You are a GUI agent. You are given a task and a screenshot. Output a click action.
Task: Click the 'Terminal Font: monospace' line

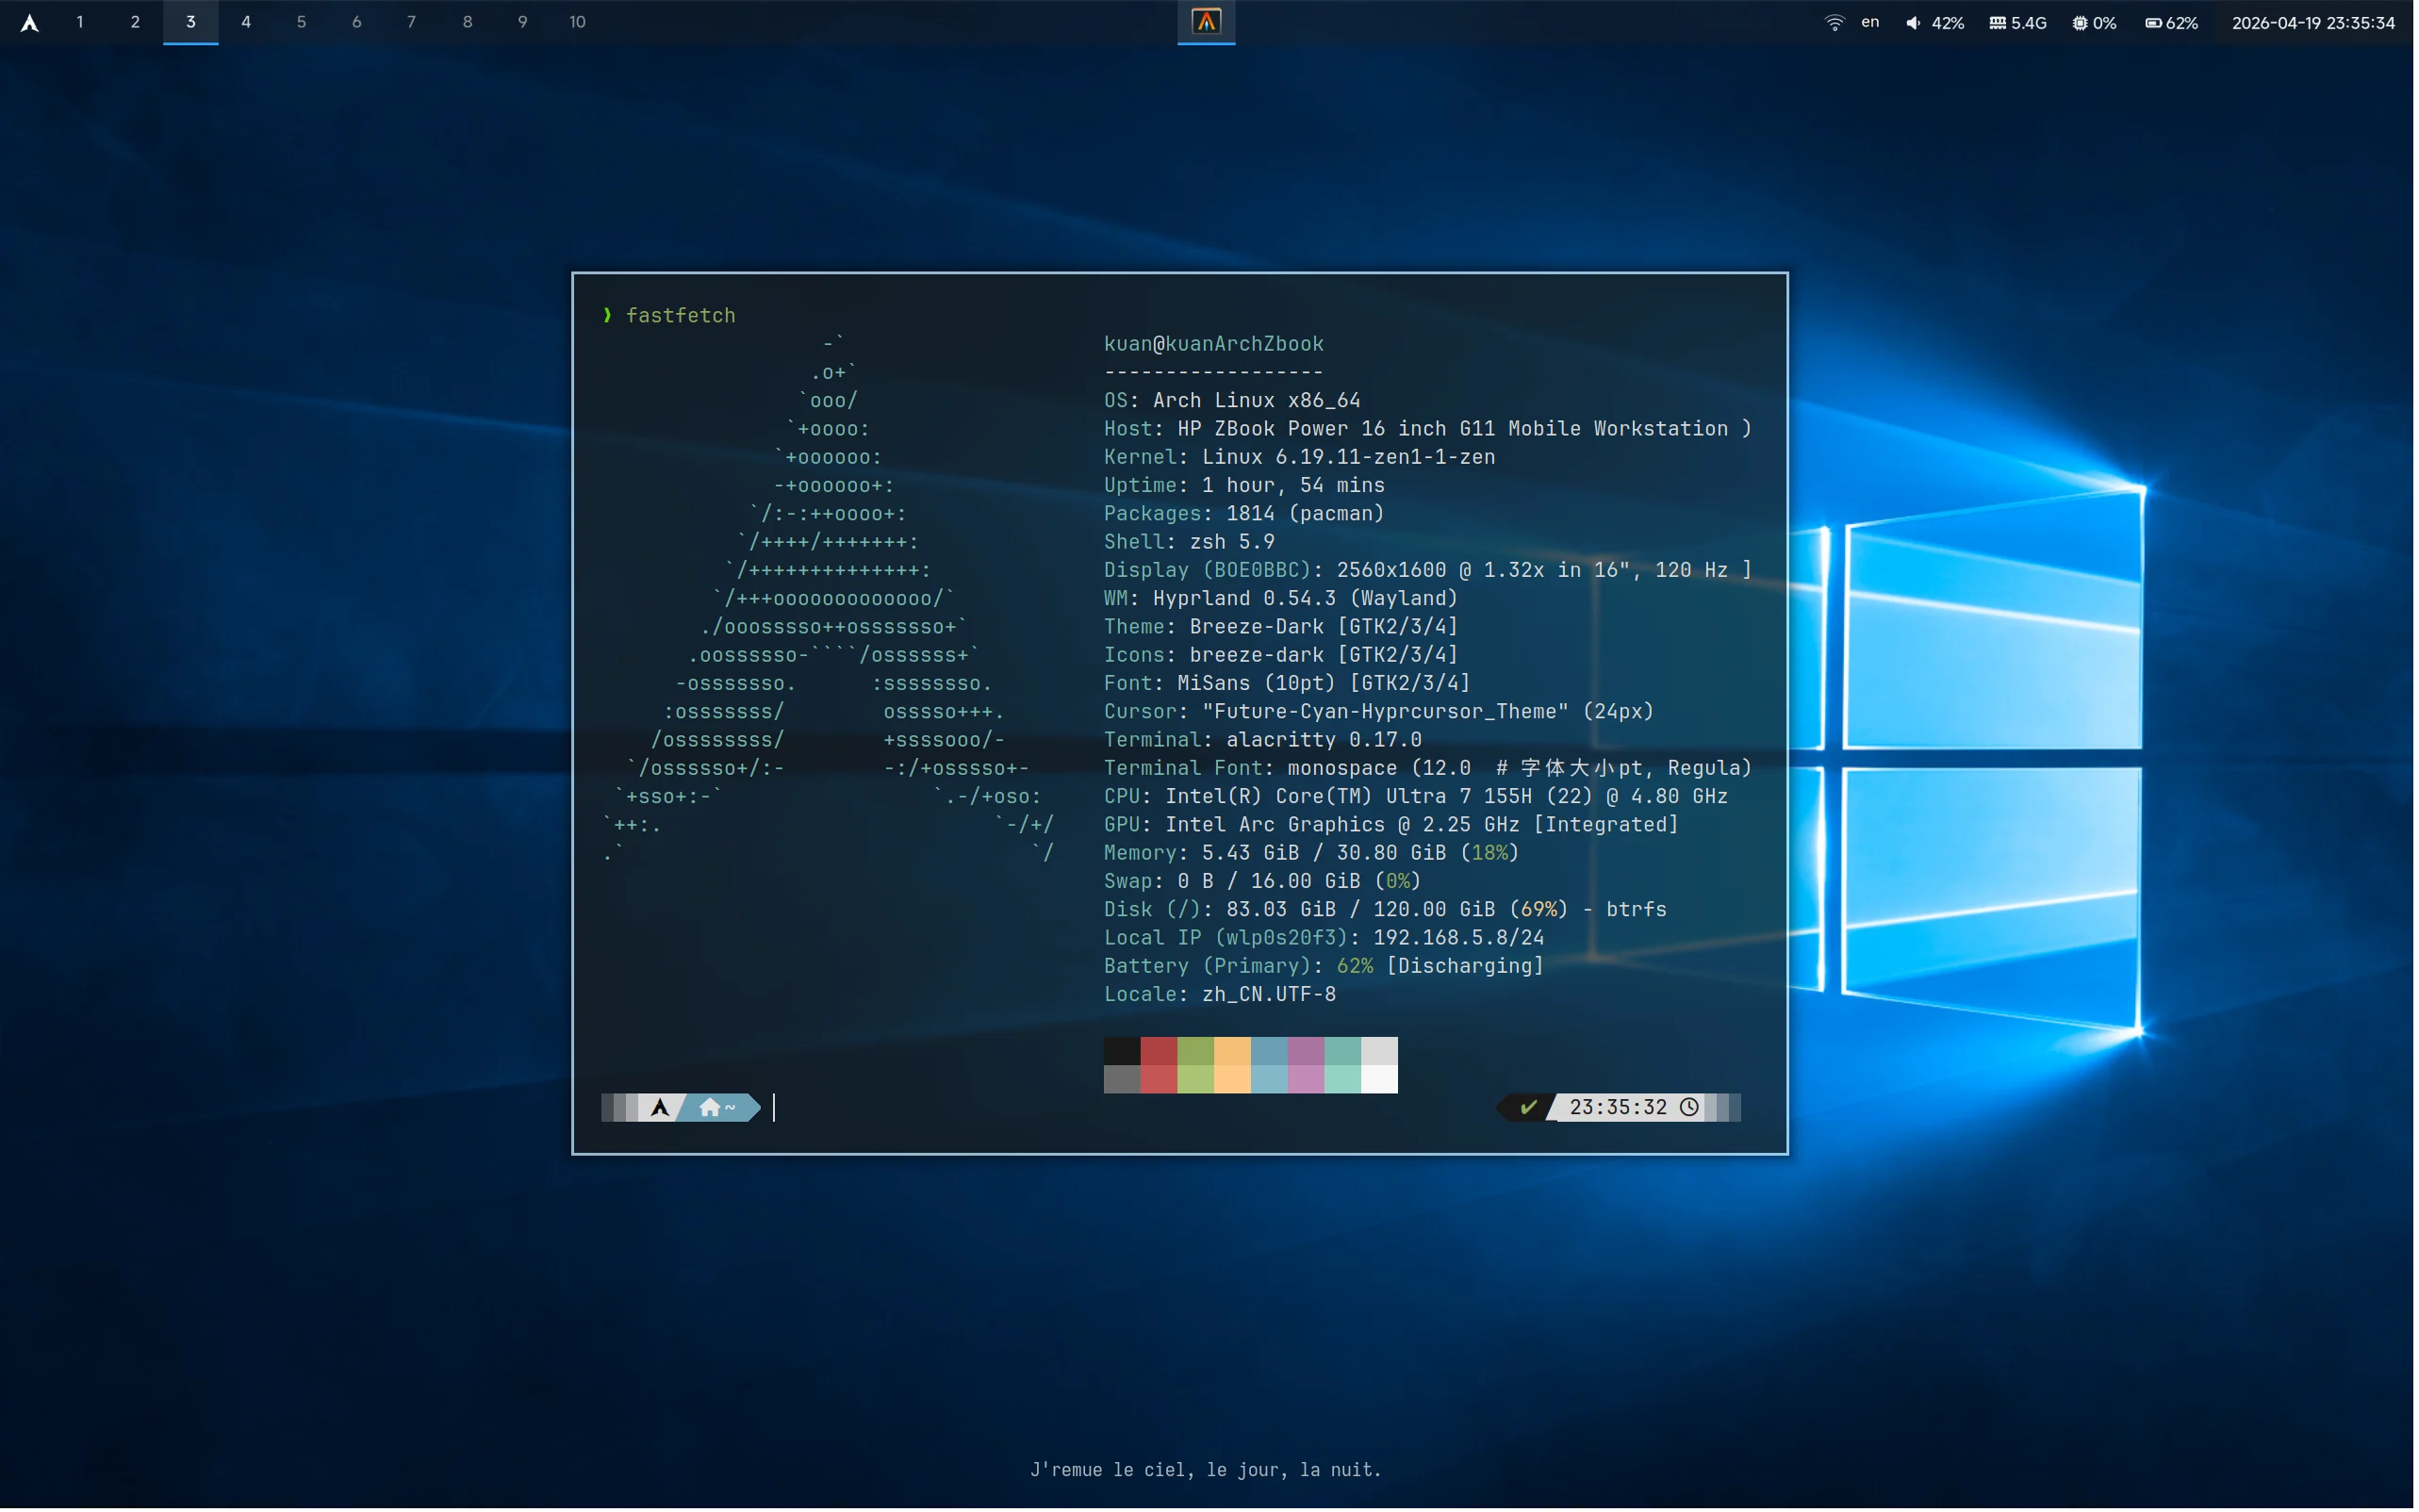point(1430,769)
